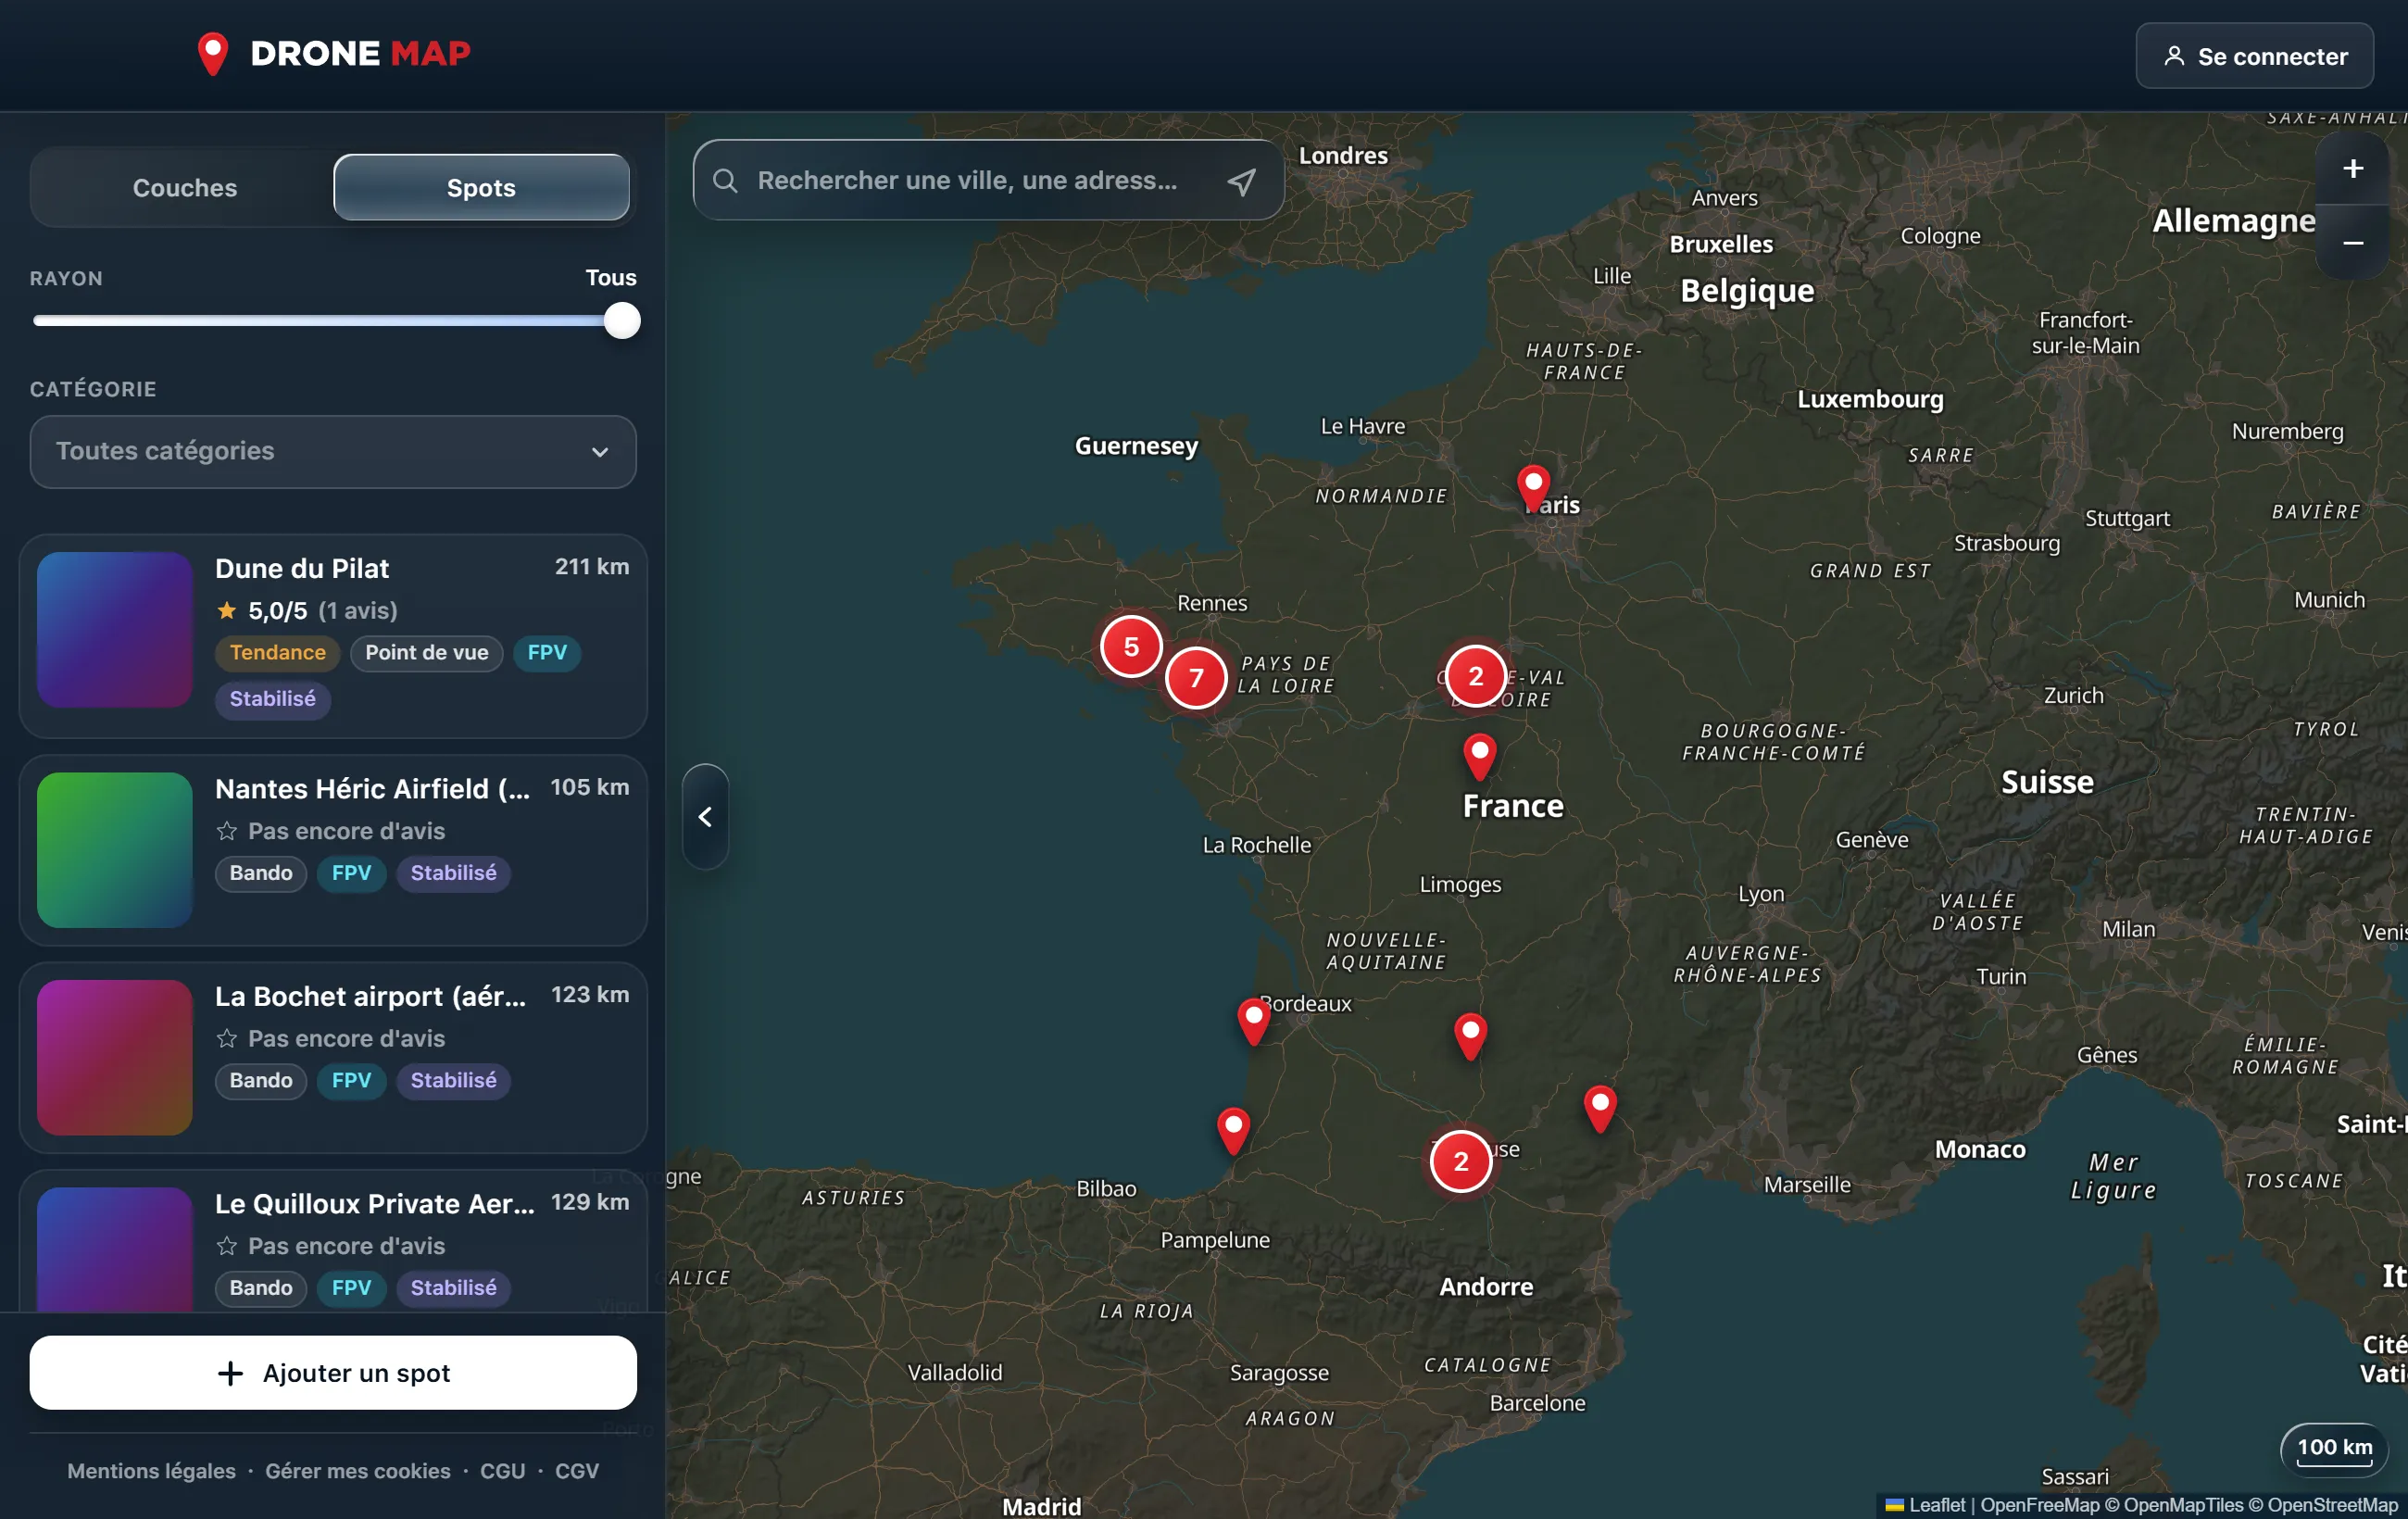
Task: Select the pin south of Limoges
Action: click(x=1470, y=1036)
